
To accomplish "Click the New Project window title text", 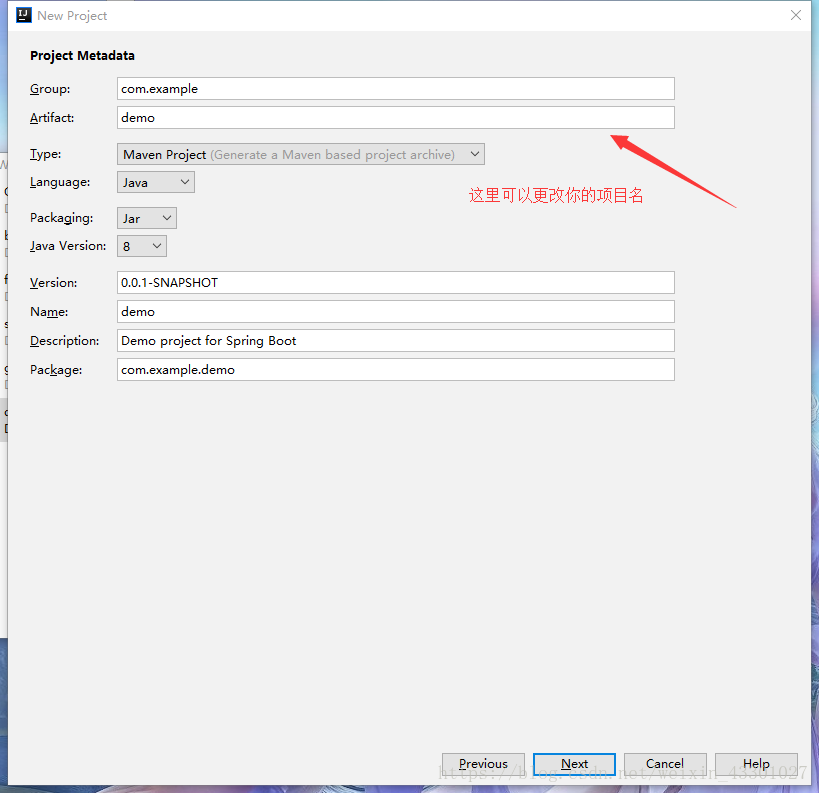I will (x=72, y=16).
